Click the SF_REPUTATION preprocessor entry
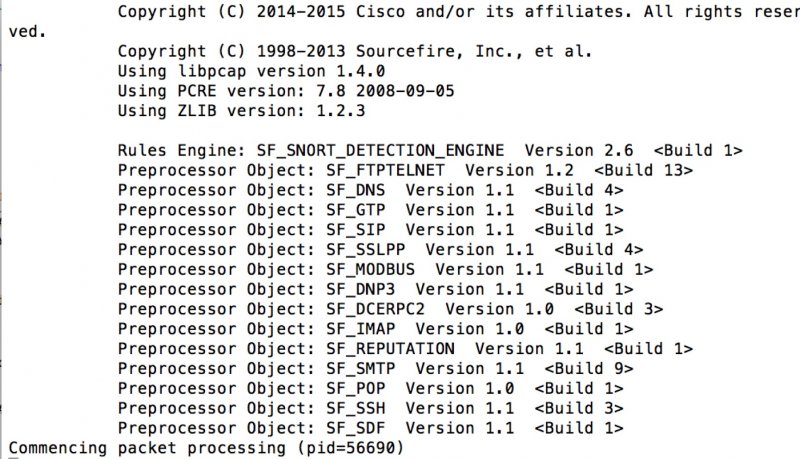 [405, 350]
